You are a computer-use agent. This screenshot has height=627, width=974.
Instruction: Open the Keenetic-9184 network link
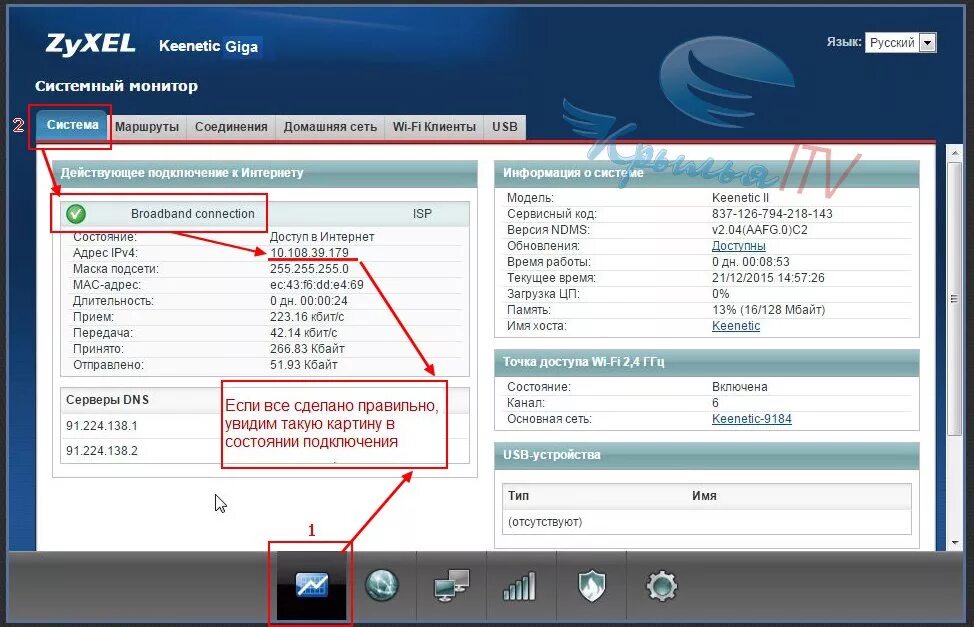752,419
